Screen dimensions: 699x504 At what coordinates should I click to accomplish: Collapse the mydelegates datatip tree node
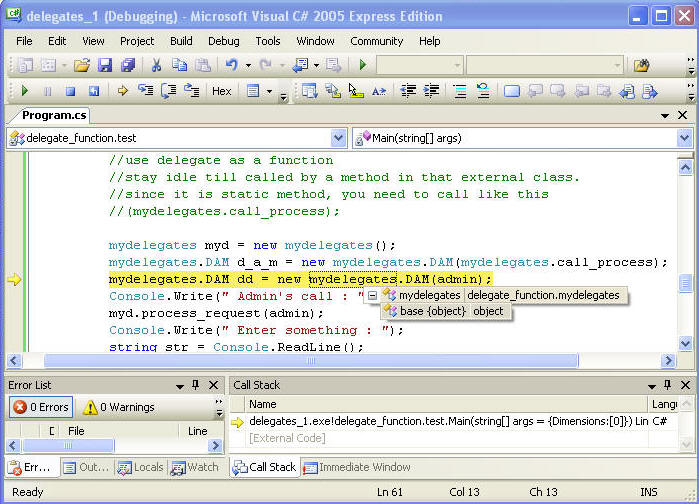tap(372, 295)
